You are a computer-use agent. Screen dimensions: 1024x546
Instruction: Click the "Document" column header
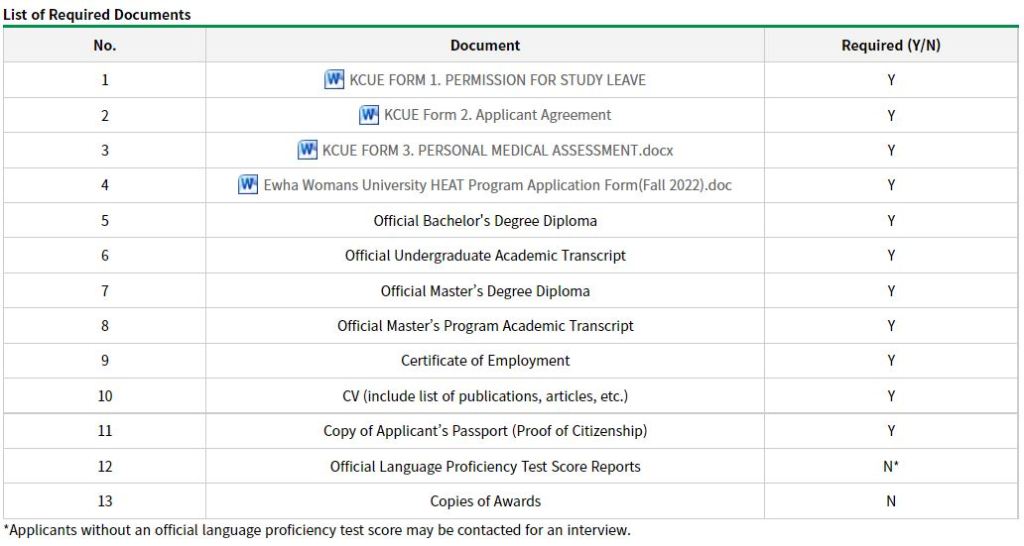[485, 45]
